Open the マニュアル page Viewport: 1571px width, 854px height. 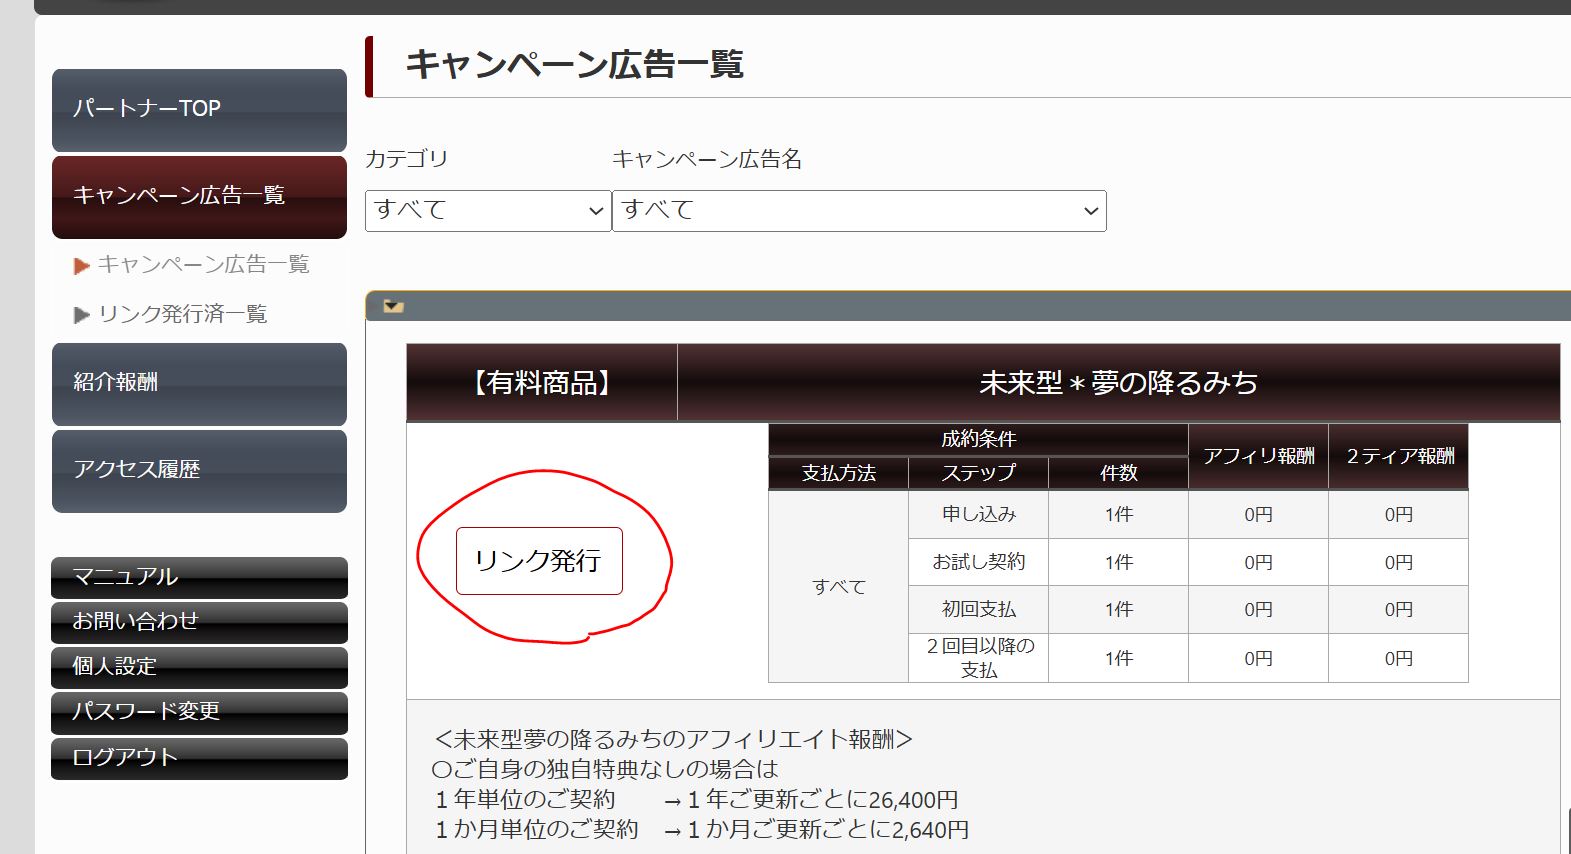(199, 577)
